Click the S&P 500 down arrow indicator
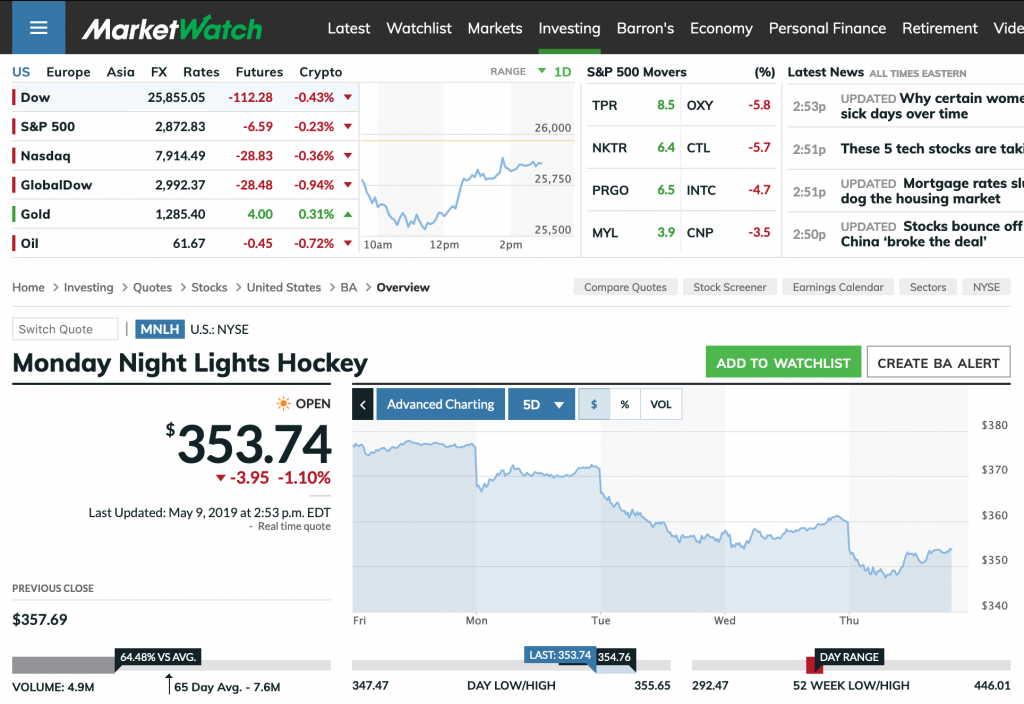Image resolution: width=1024 pixels, height=704 pixels. (348, 127)
